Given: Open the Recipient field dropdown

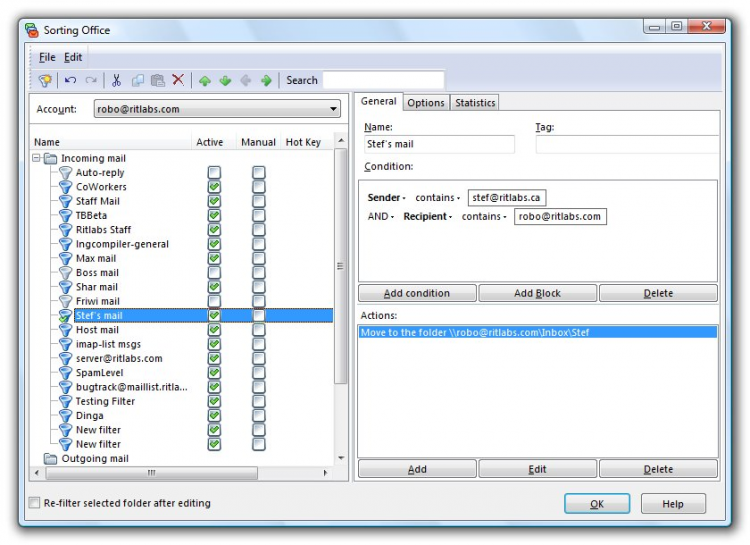Looking at the screenshot, I should pyautogui.click(x=428, y=217).
